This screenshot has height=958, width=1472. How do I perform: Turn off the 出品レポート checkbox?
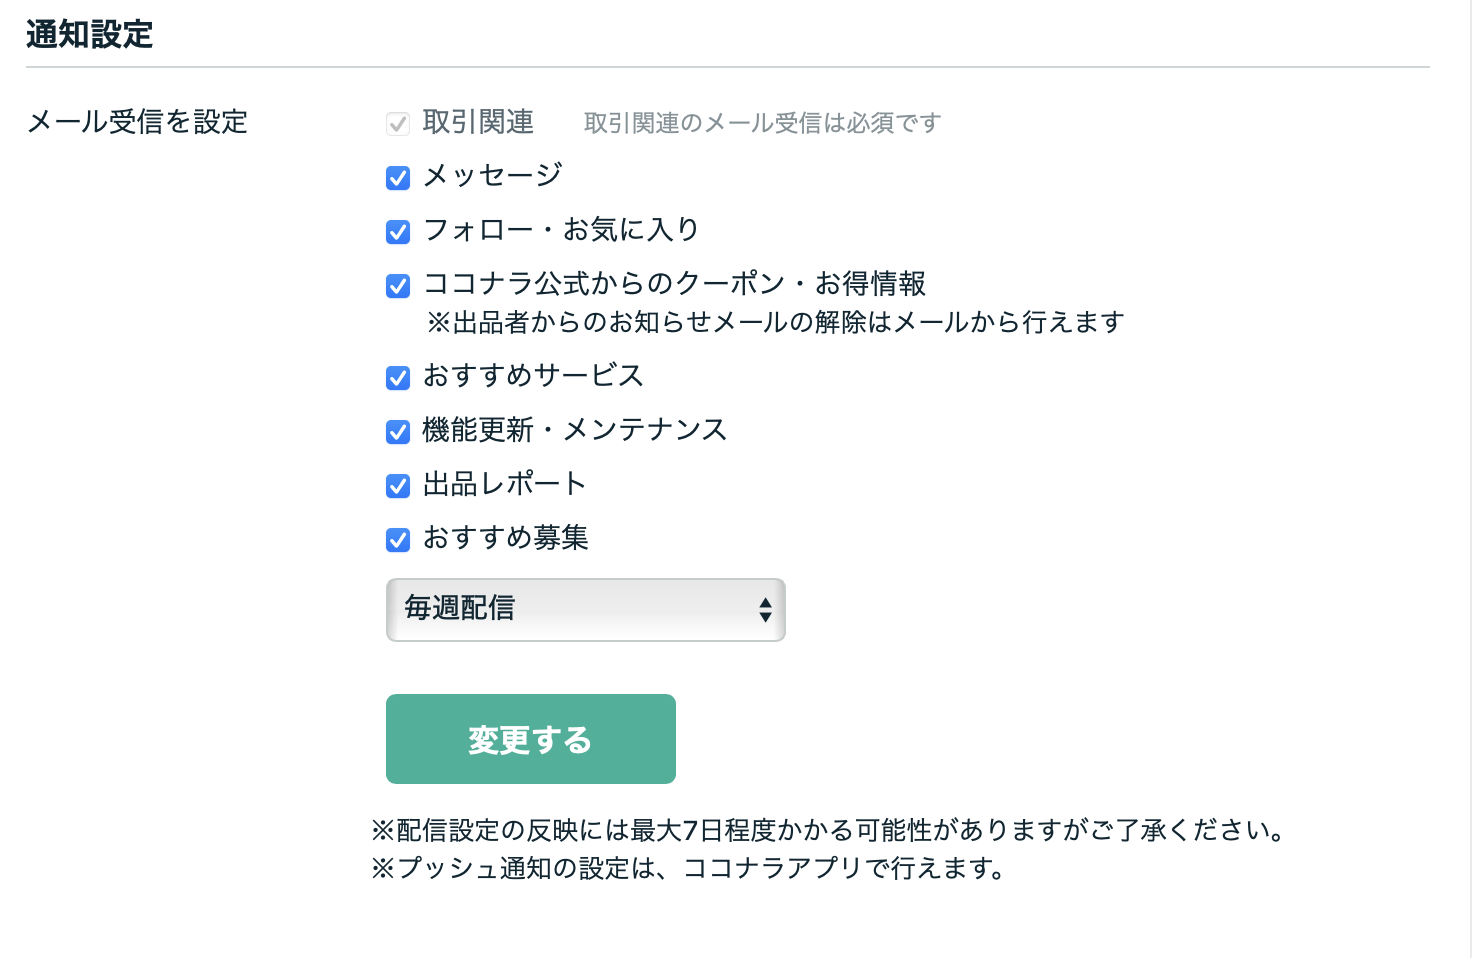pyautogui.click(x=398, y=486)
